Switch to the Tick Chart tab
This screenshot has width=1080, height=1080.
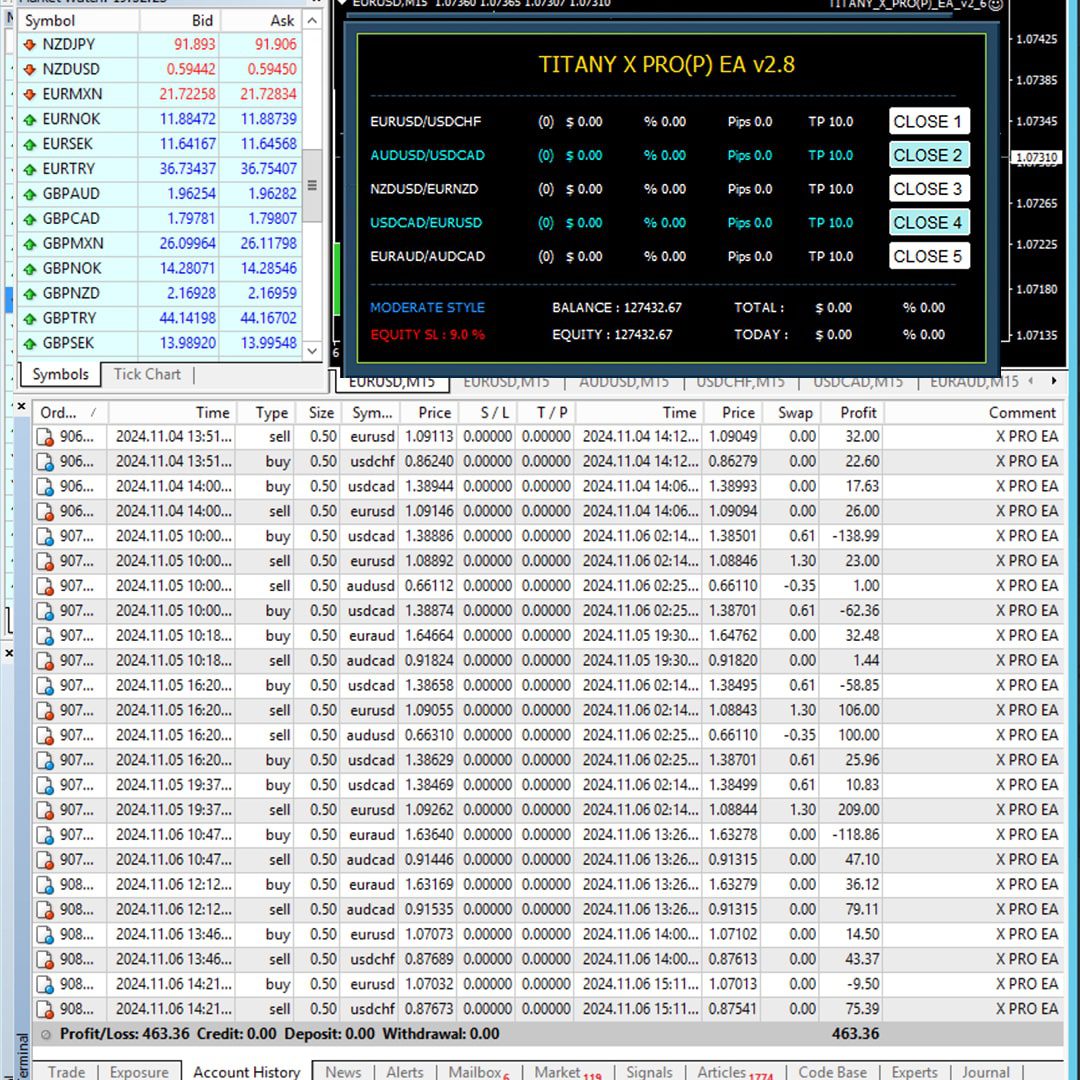click(x=147, y=374)
